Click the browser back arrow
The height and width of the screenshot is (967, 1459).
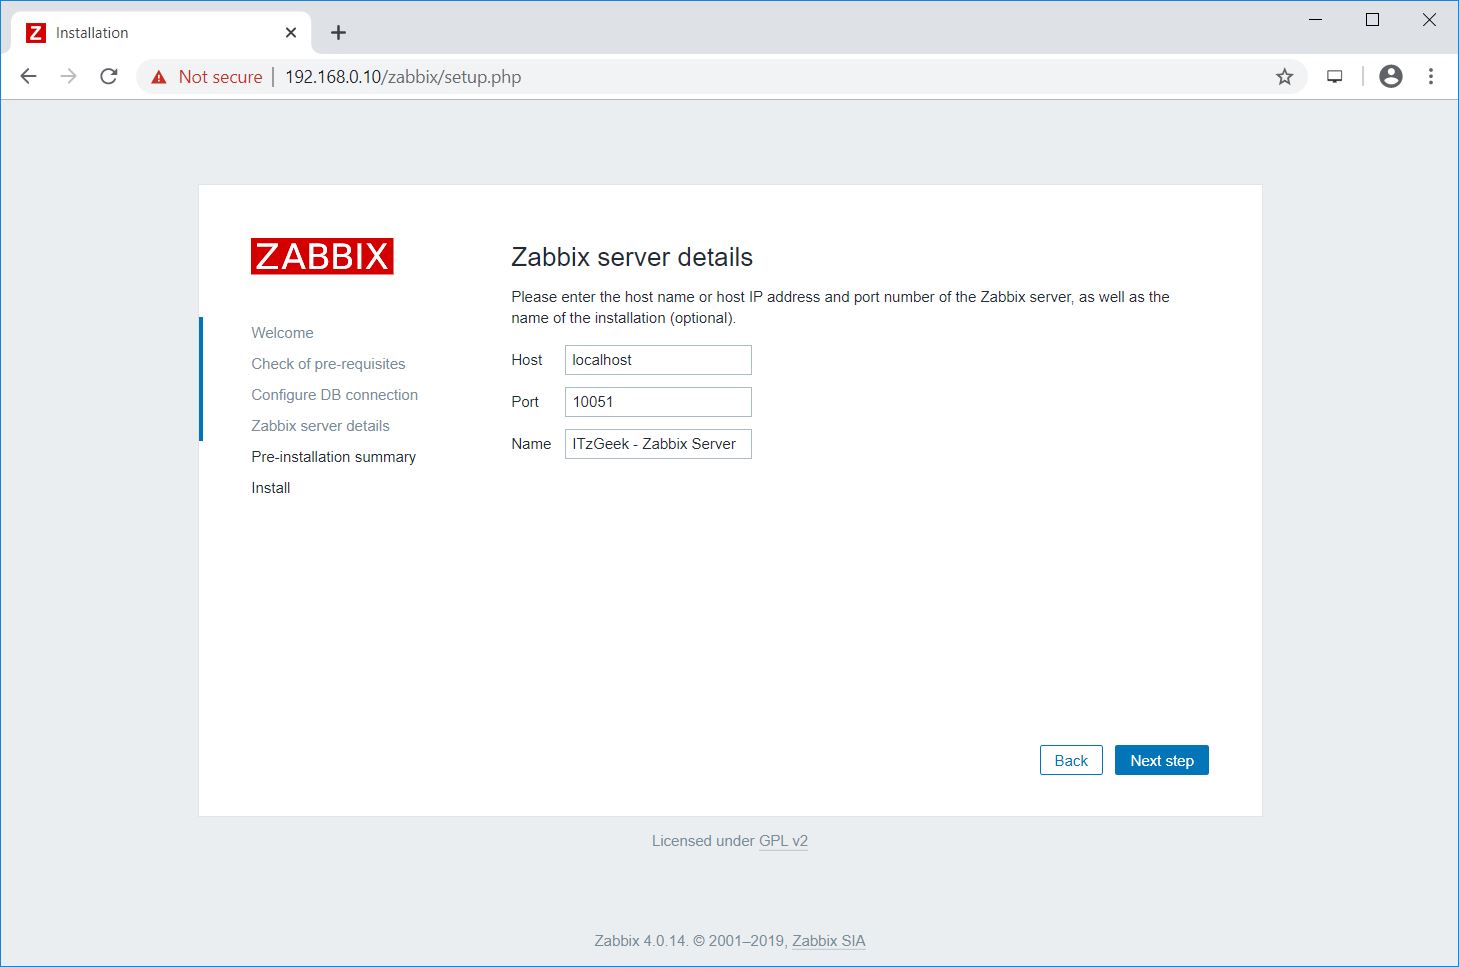[x=28, y=77]
